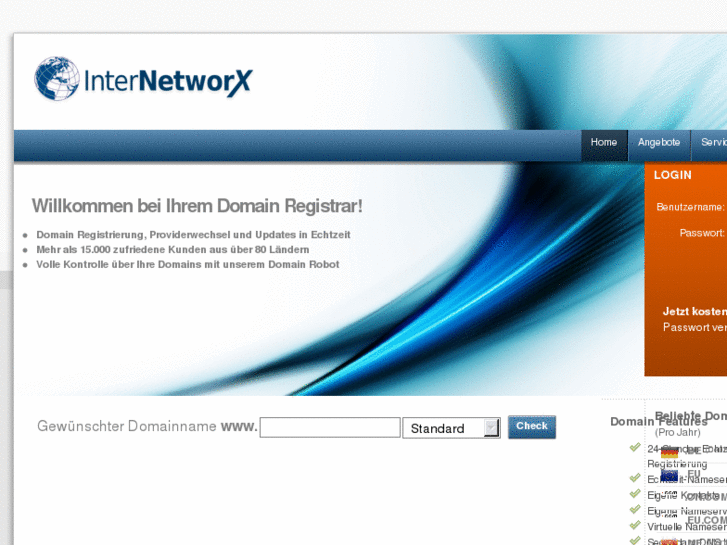
Task: Click into the desired domain name field
Action: point(330,427)
